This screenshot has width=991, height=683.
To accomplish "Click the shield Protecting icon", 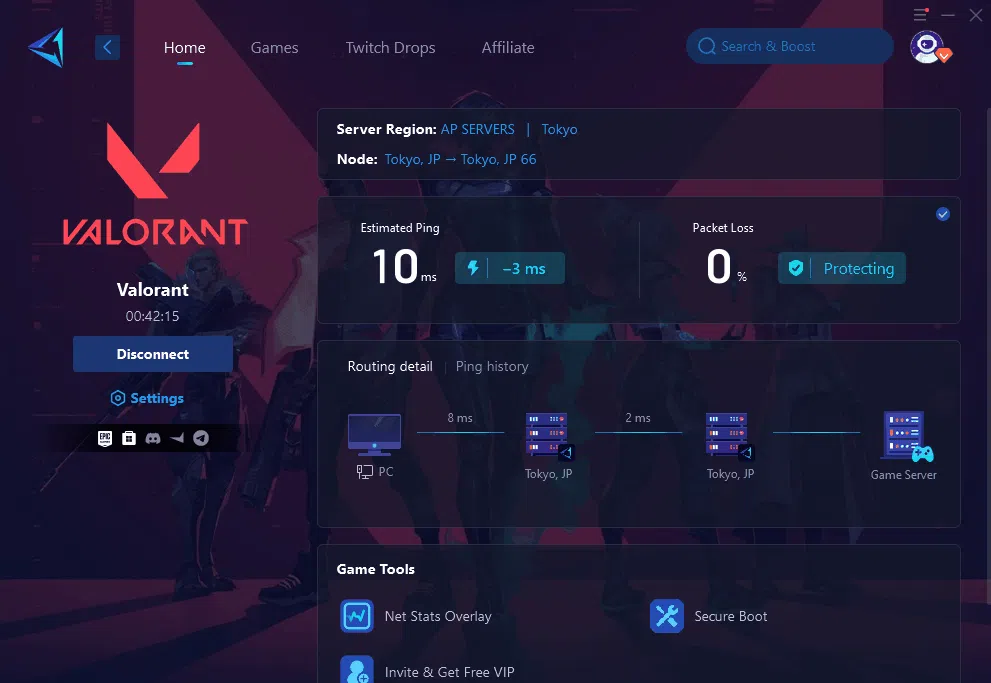I will [x=796, y=268].
